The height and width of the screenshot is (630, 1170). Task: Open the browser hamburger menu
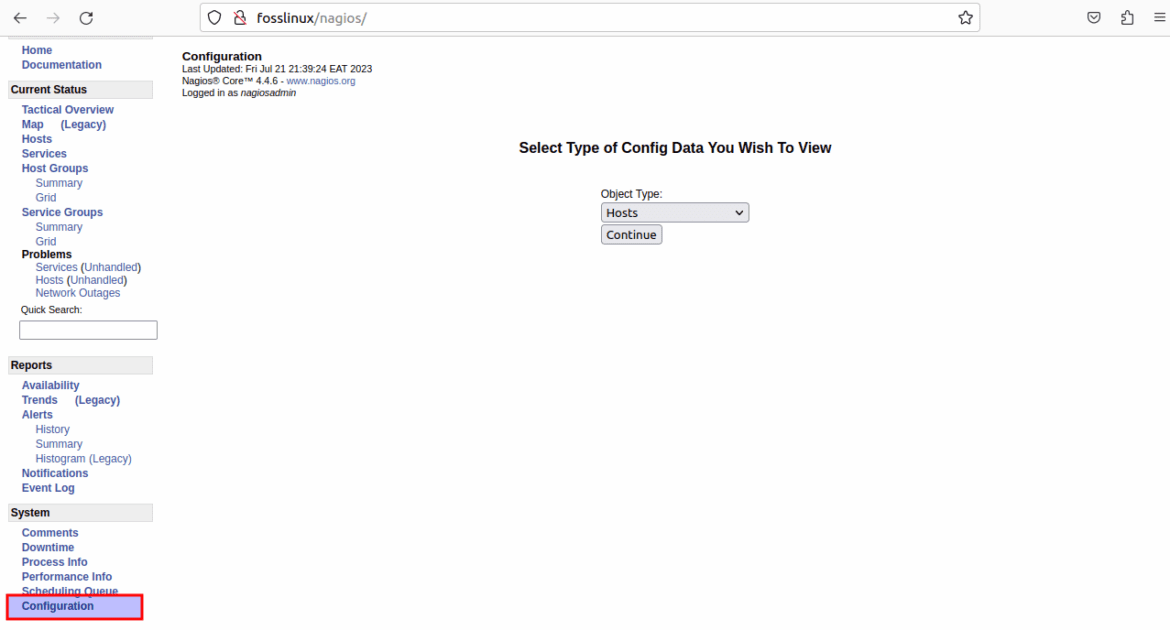tap(1159, 18)
